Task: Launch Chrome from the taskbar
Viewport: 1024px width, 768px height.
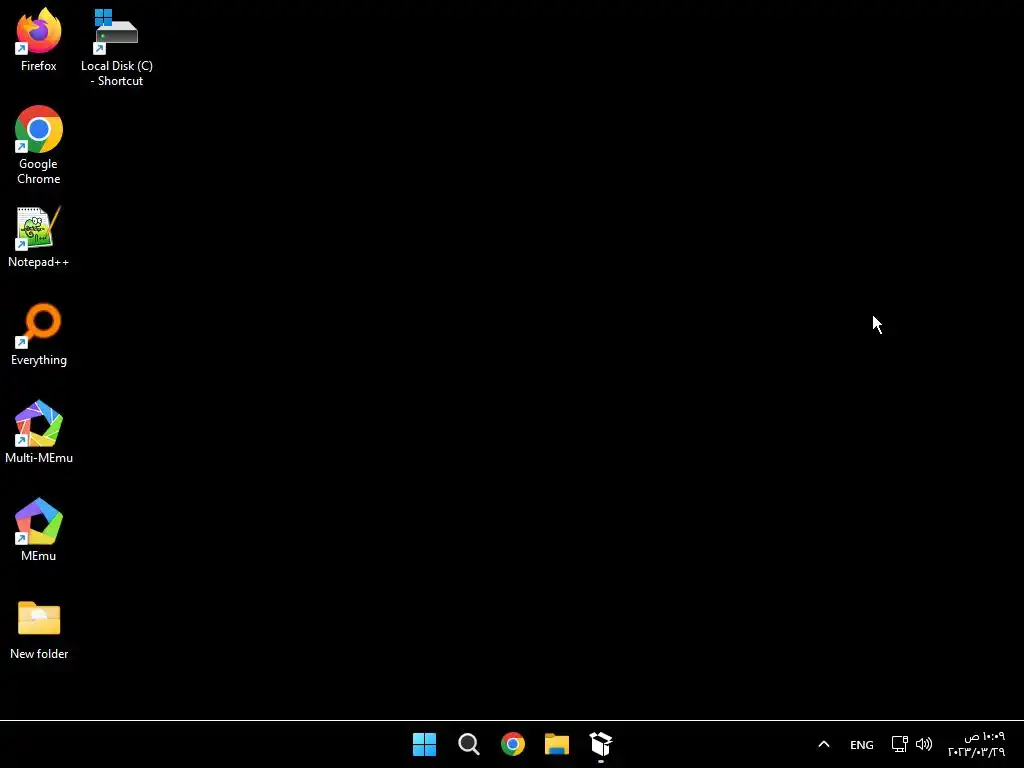Action: pyautogui.click(x=513, y=744)
